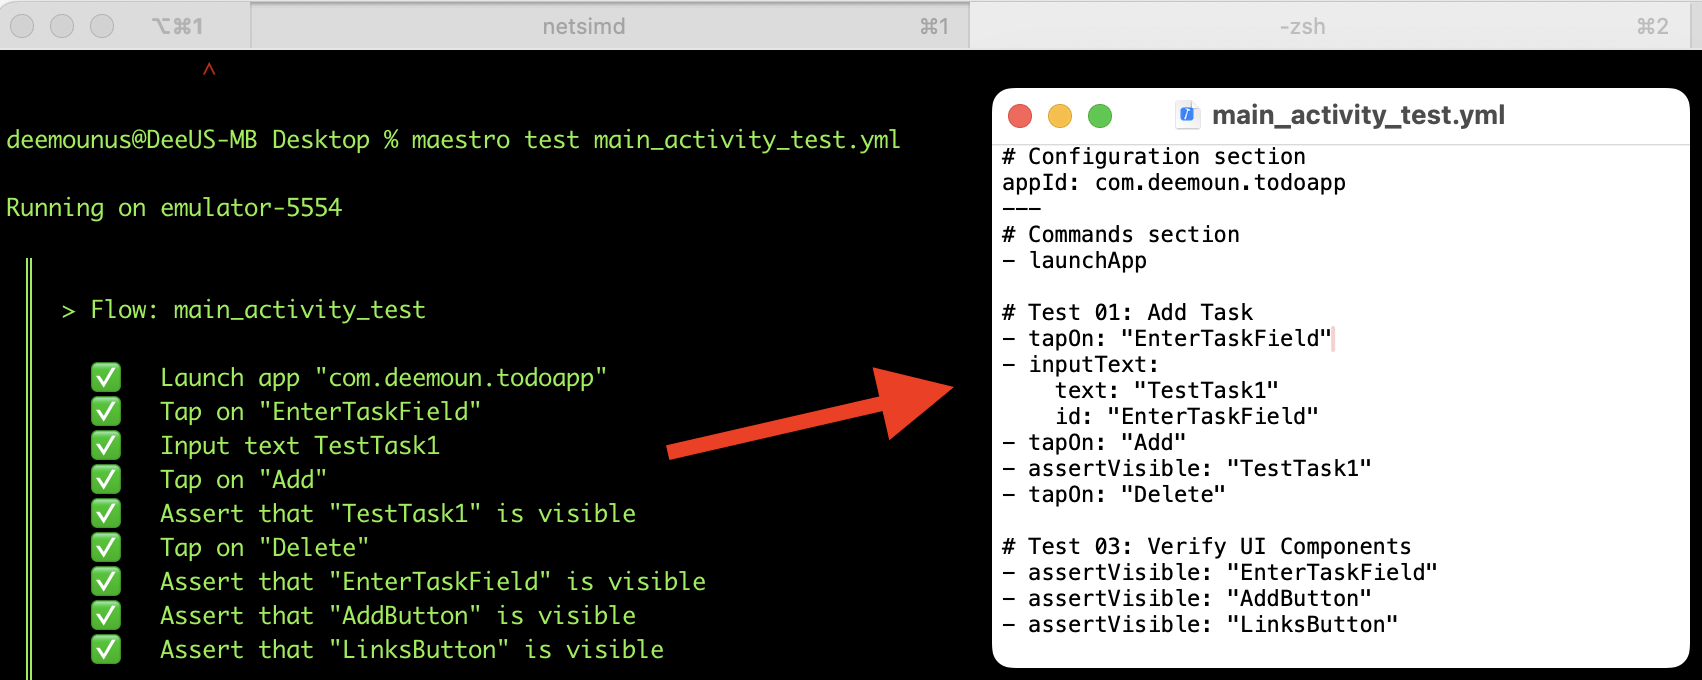Zoom the main_activity_test.yml editor window
The width and height of the screenshot is (1702, 680).
tap(1100, 116)
